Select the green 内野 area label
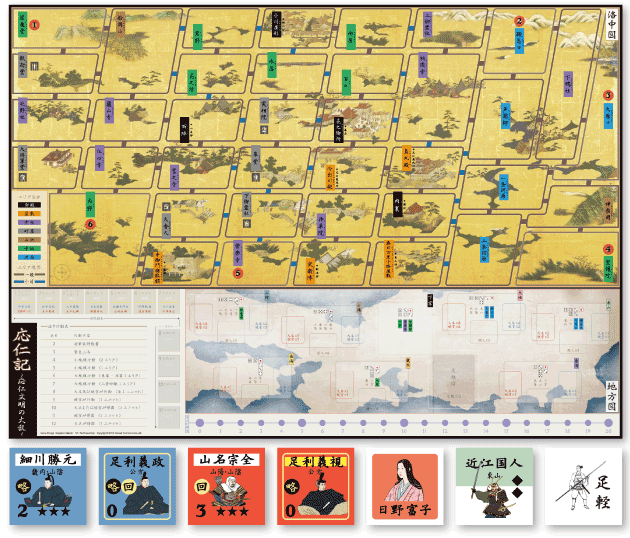 [x=90, y=205]
